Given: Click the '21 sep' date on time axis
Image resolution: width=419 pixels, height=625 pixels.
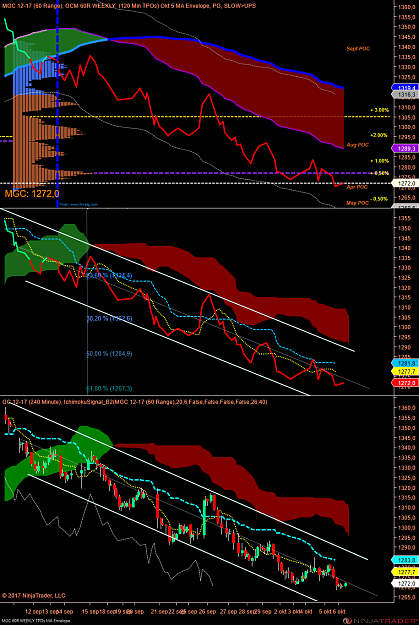Looking at the screenshot, I should 161,611.
